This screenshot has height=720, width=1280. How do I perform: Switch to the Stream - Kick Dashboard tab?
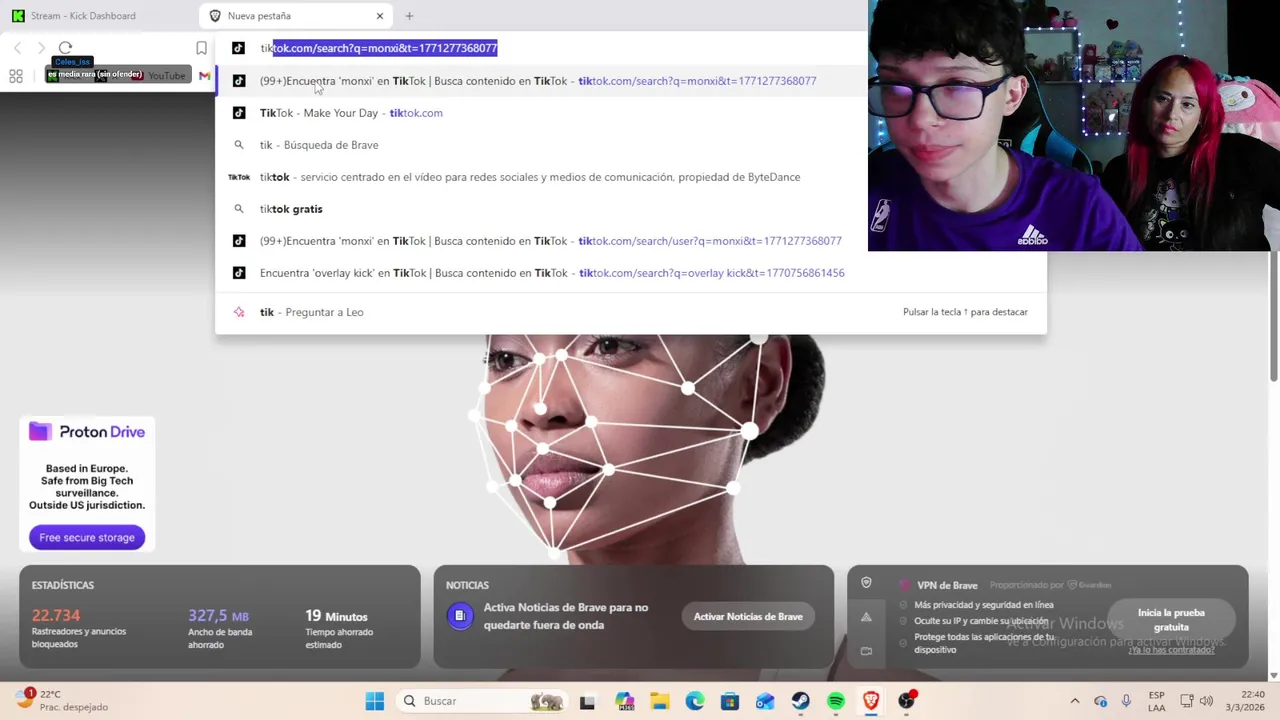tap(98, 16)
